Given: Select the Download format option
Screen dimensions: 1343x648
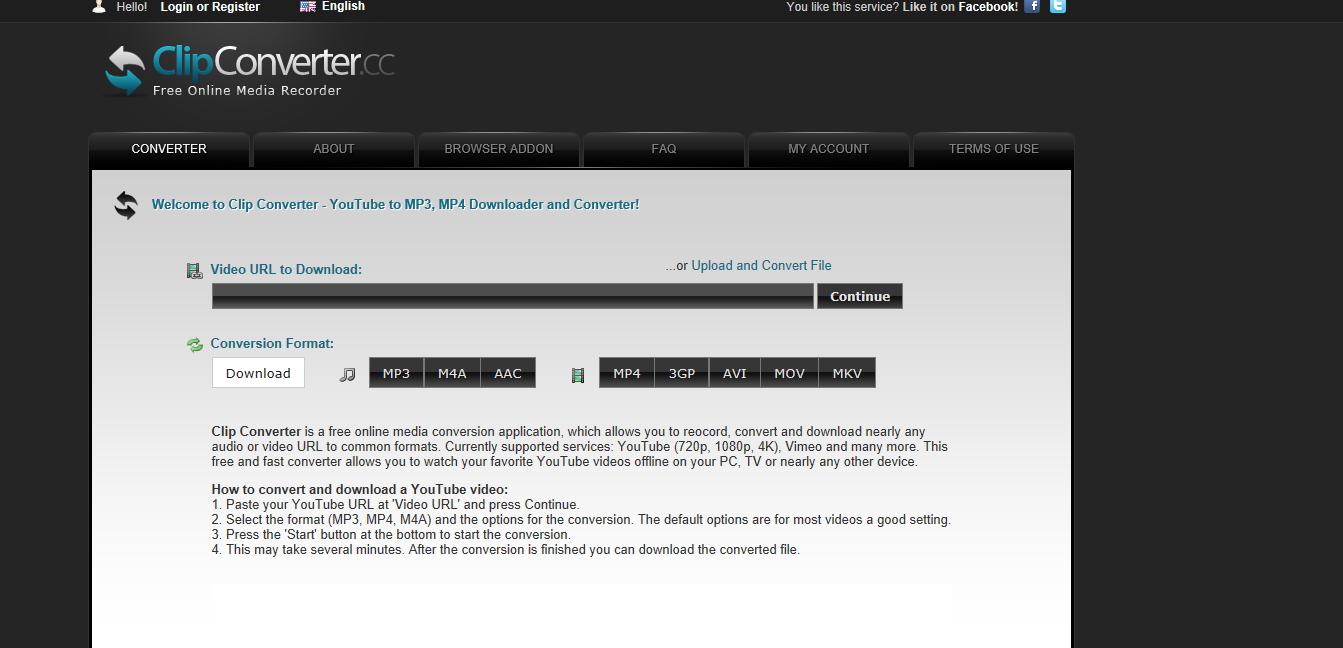Looking at the screenshot, I should point(258,373).
